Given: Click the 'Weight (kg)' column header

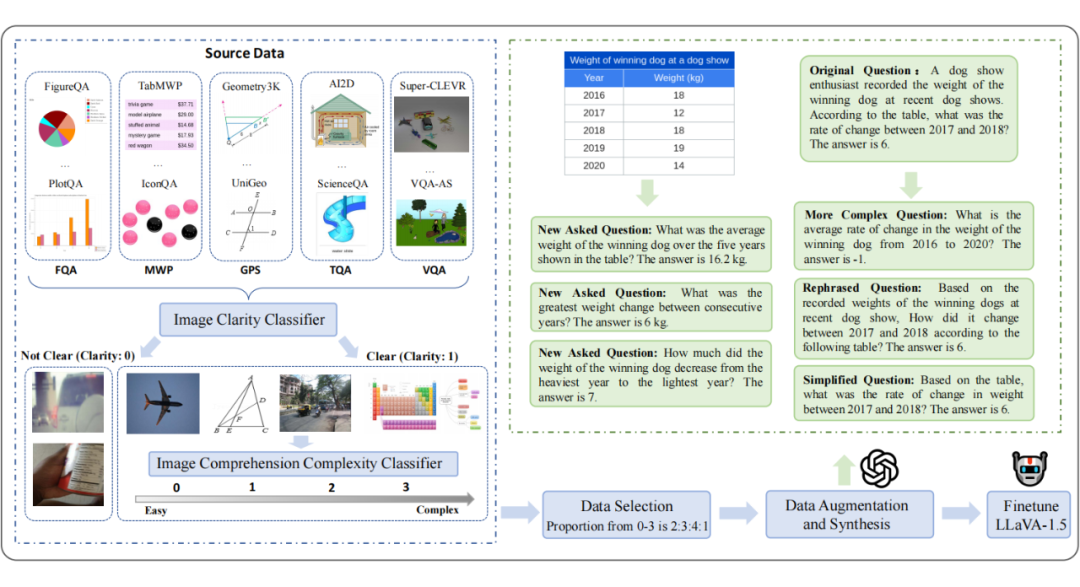Looking at the screenshot, I should [x=678, y=78].
